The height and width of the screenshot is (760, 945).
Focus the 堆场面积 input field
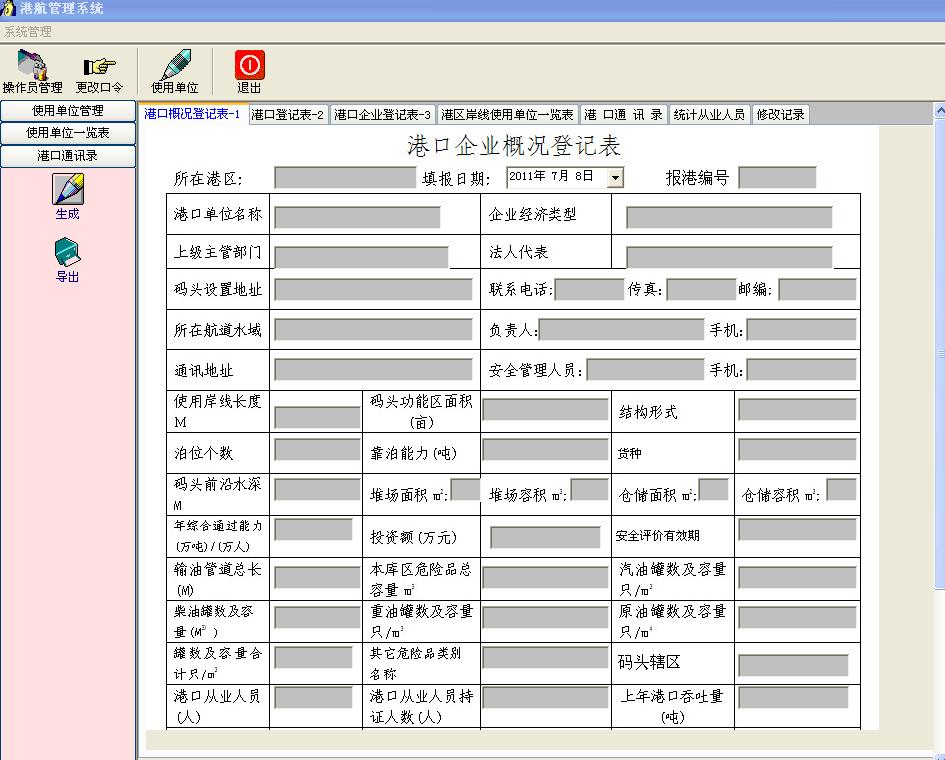pyautogui.click(x=465, y=489)
